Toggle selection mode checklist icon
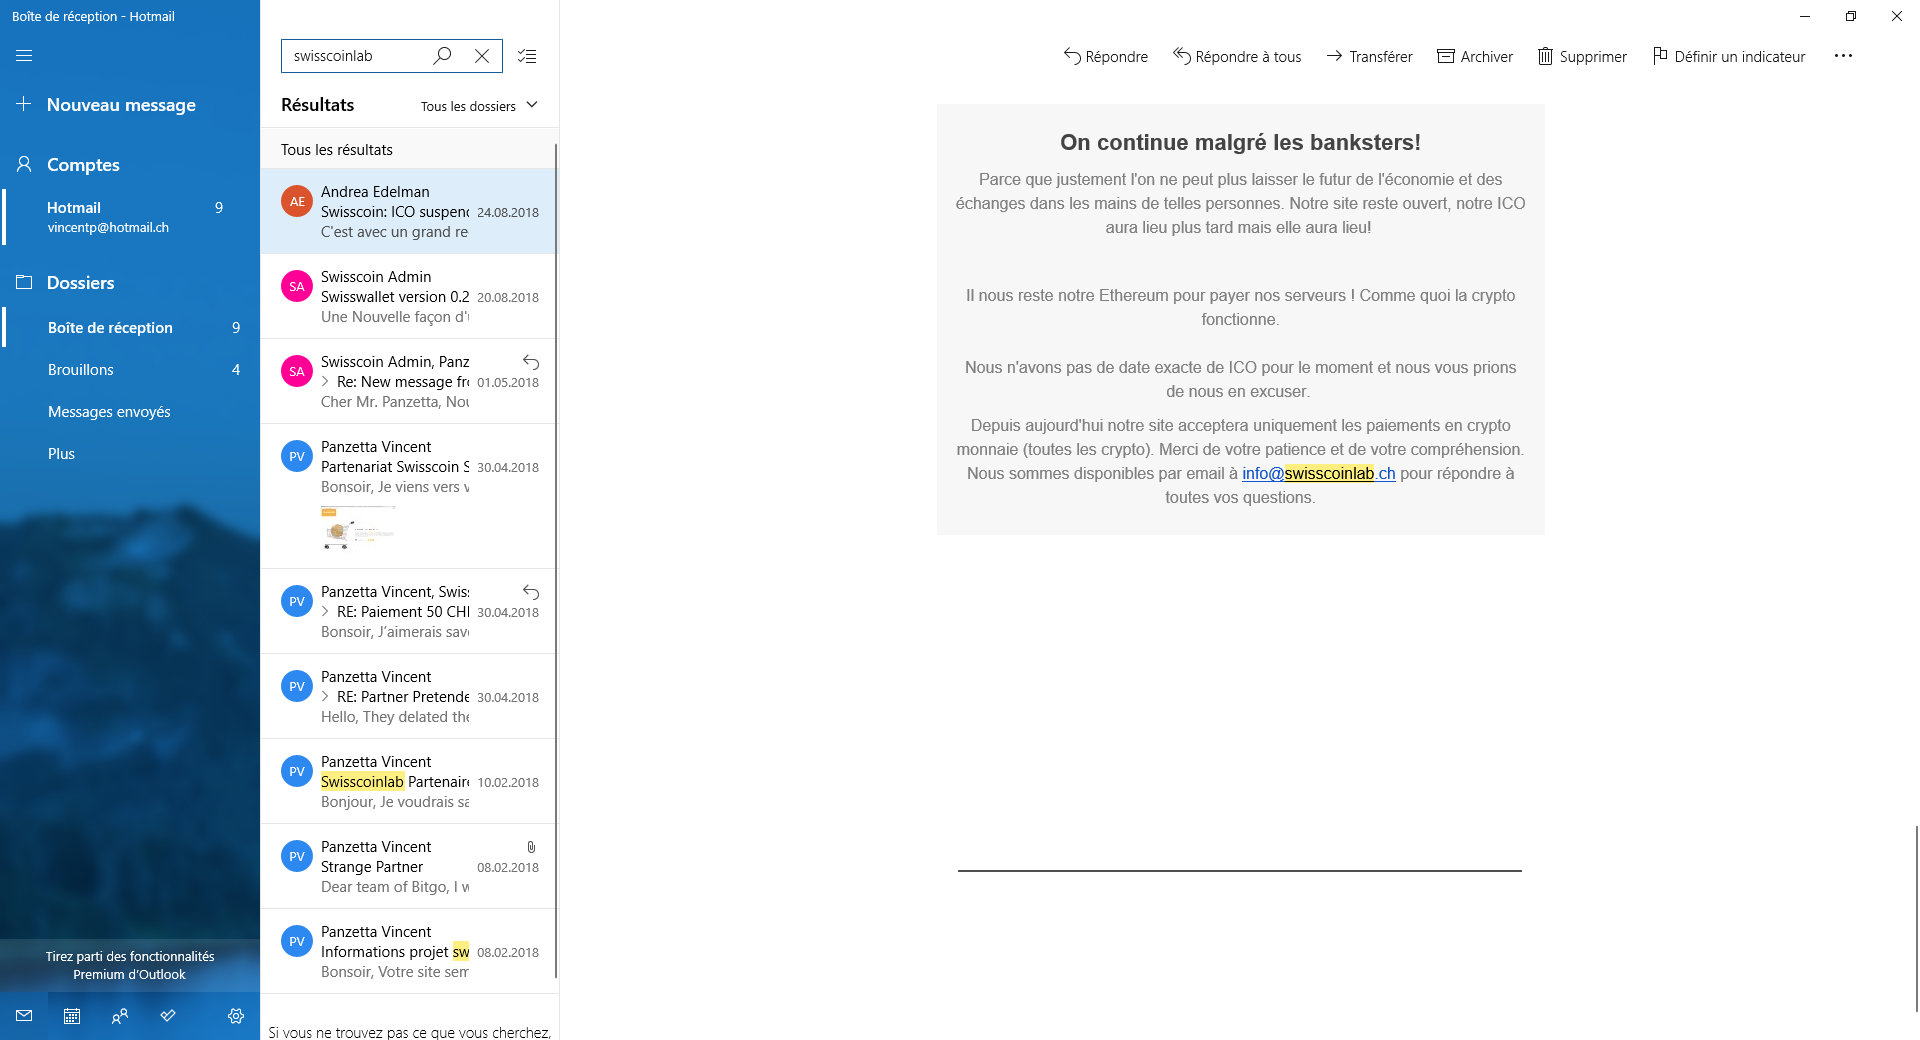 pos(527,56)
